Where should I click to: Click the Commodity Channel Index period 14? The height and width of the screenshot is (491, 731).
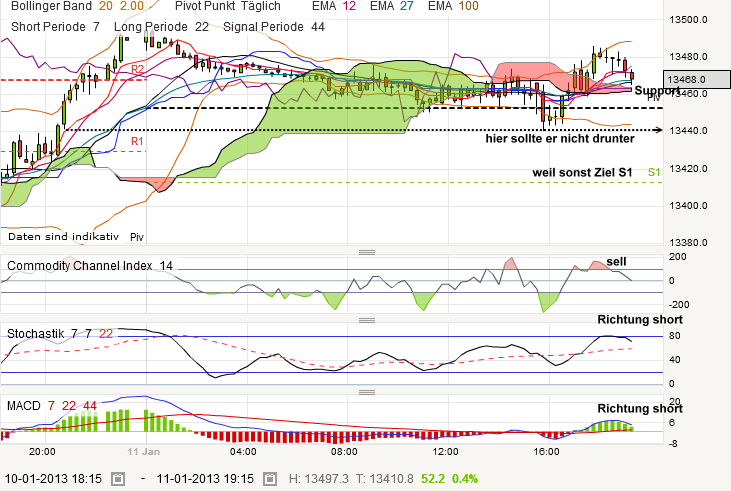166,266
